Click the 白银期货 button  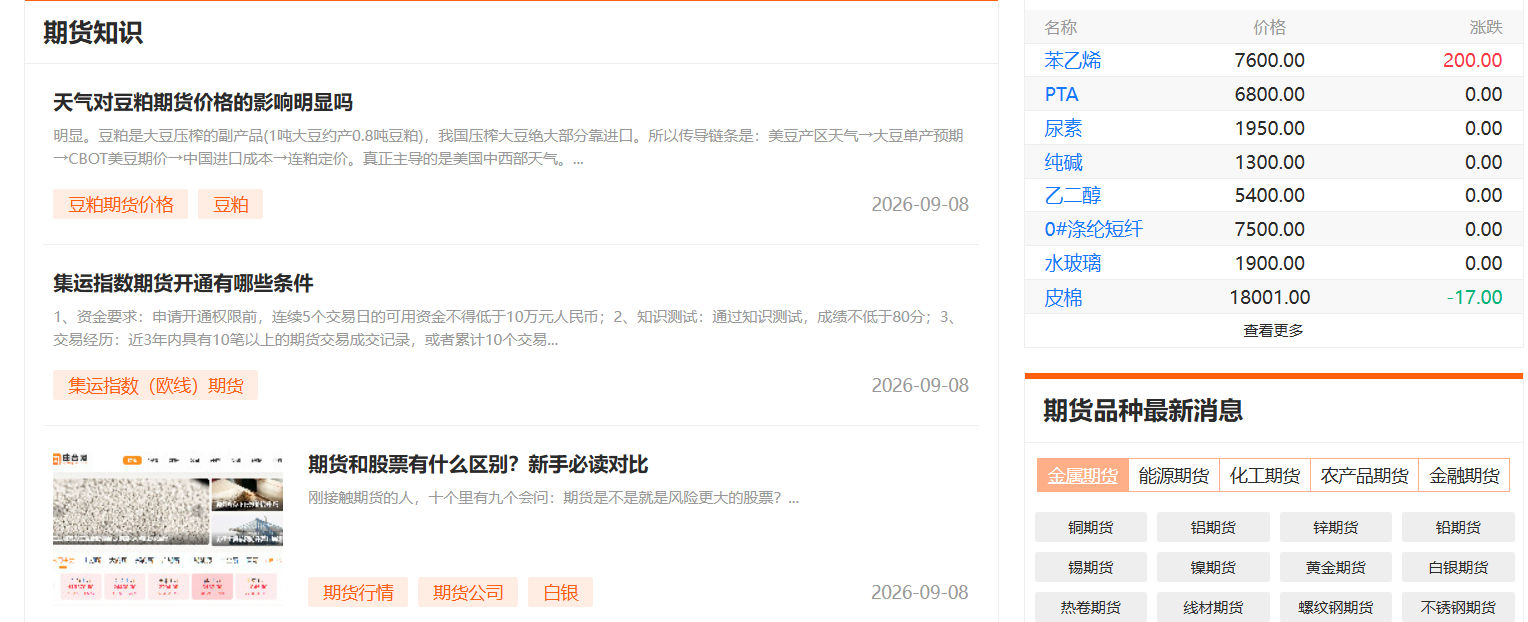1458,567
